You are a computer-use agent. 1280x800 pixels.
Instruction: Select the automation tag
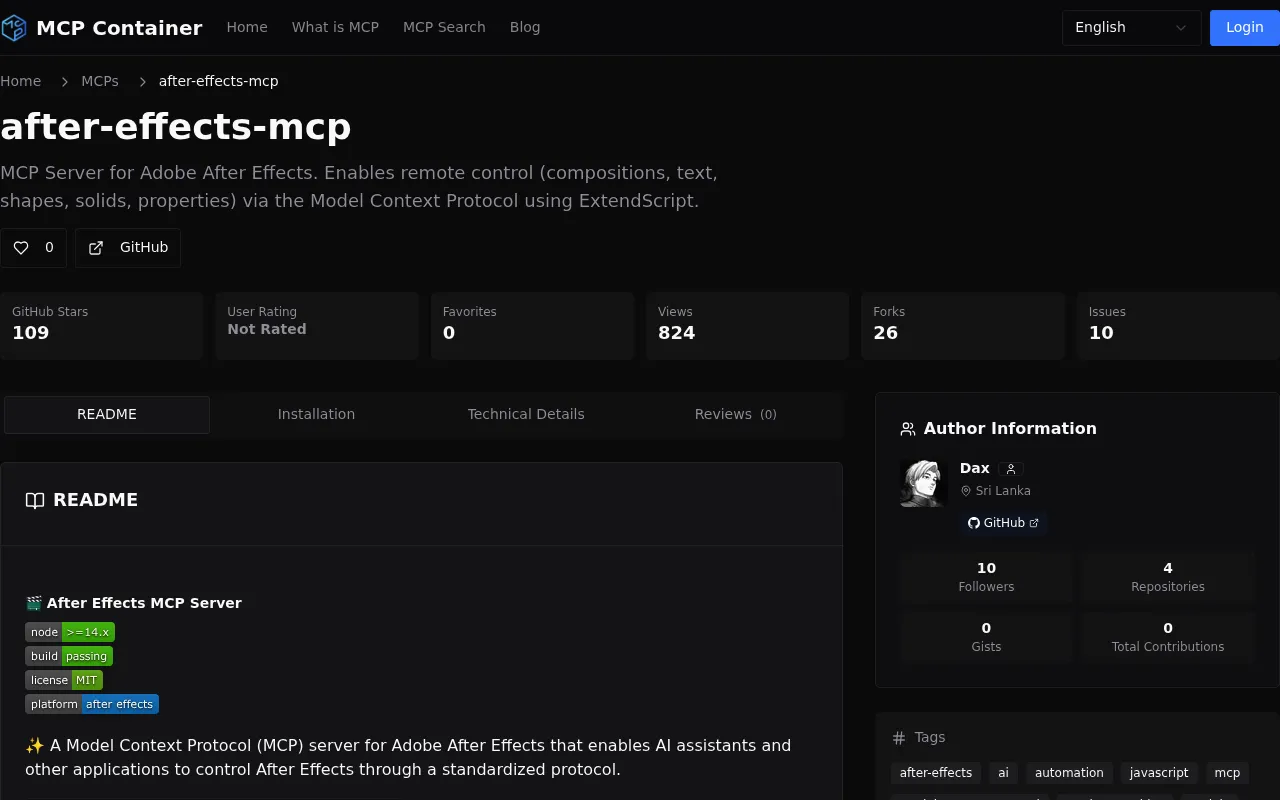pos(1069,773)
